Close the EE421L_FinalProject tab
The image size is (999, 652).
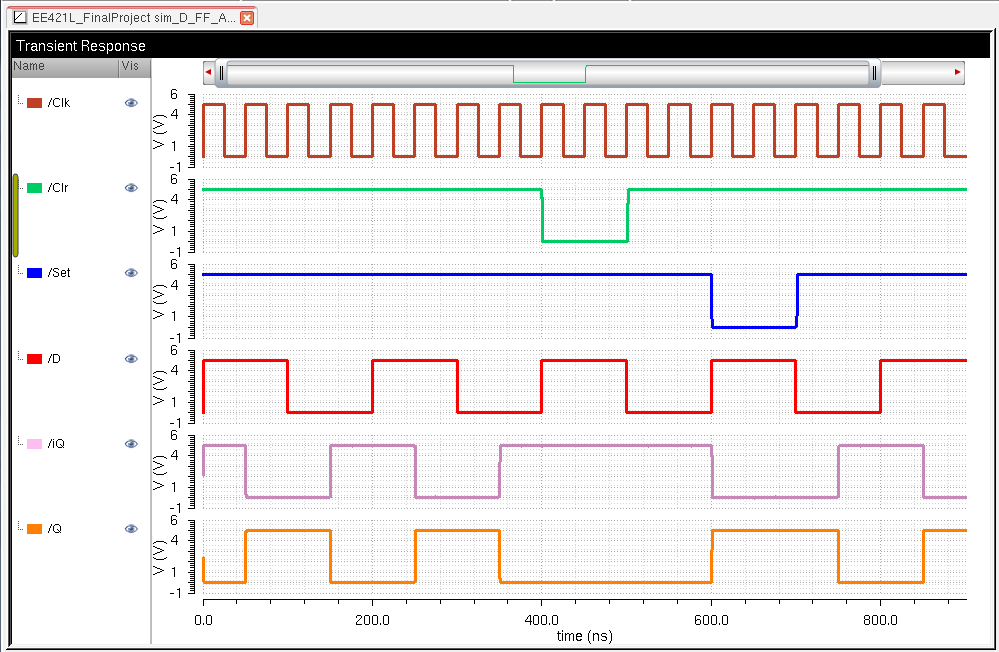[247, 18]
